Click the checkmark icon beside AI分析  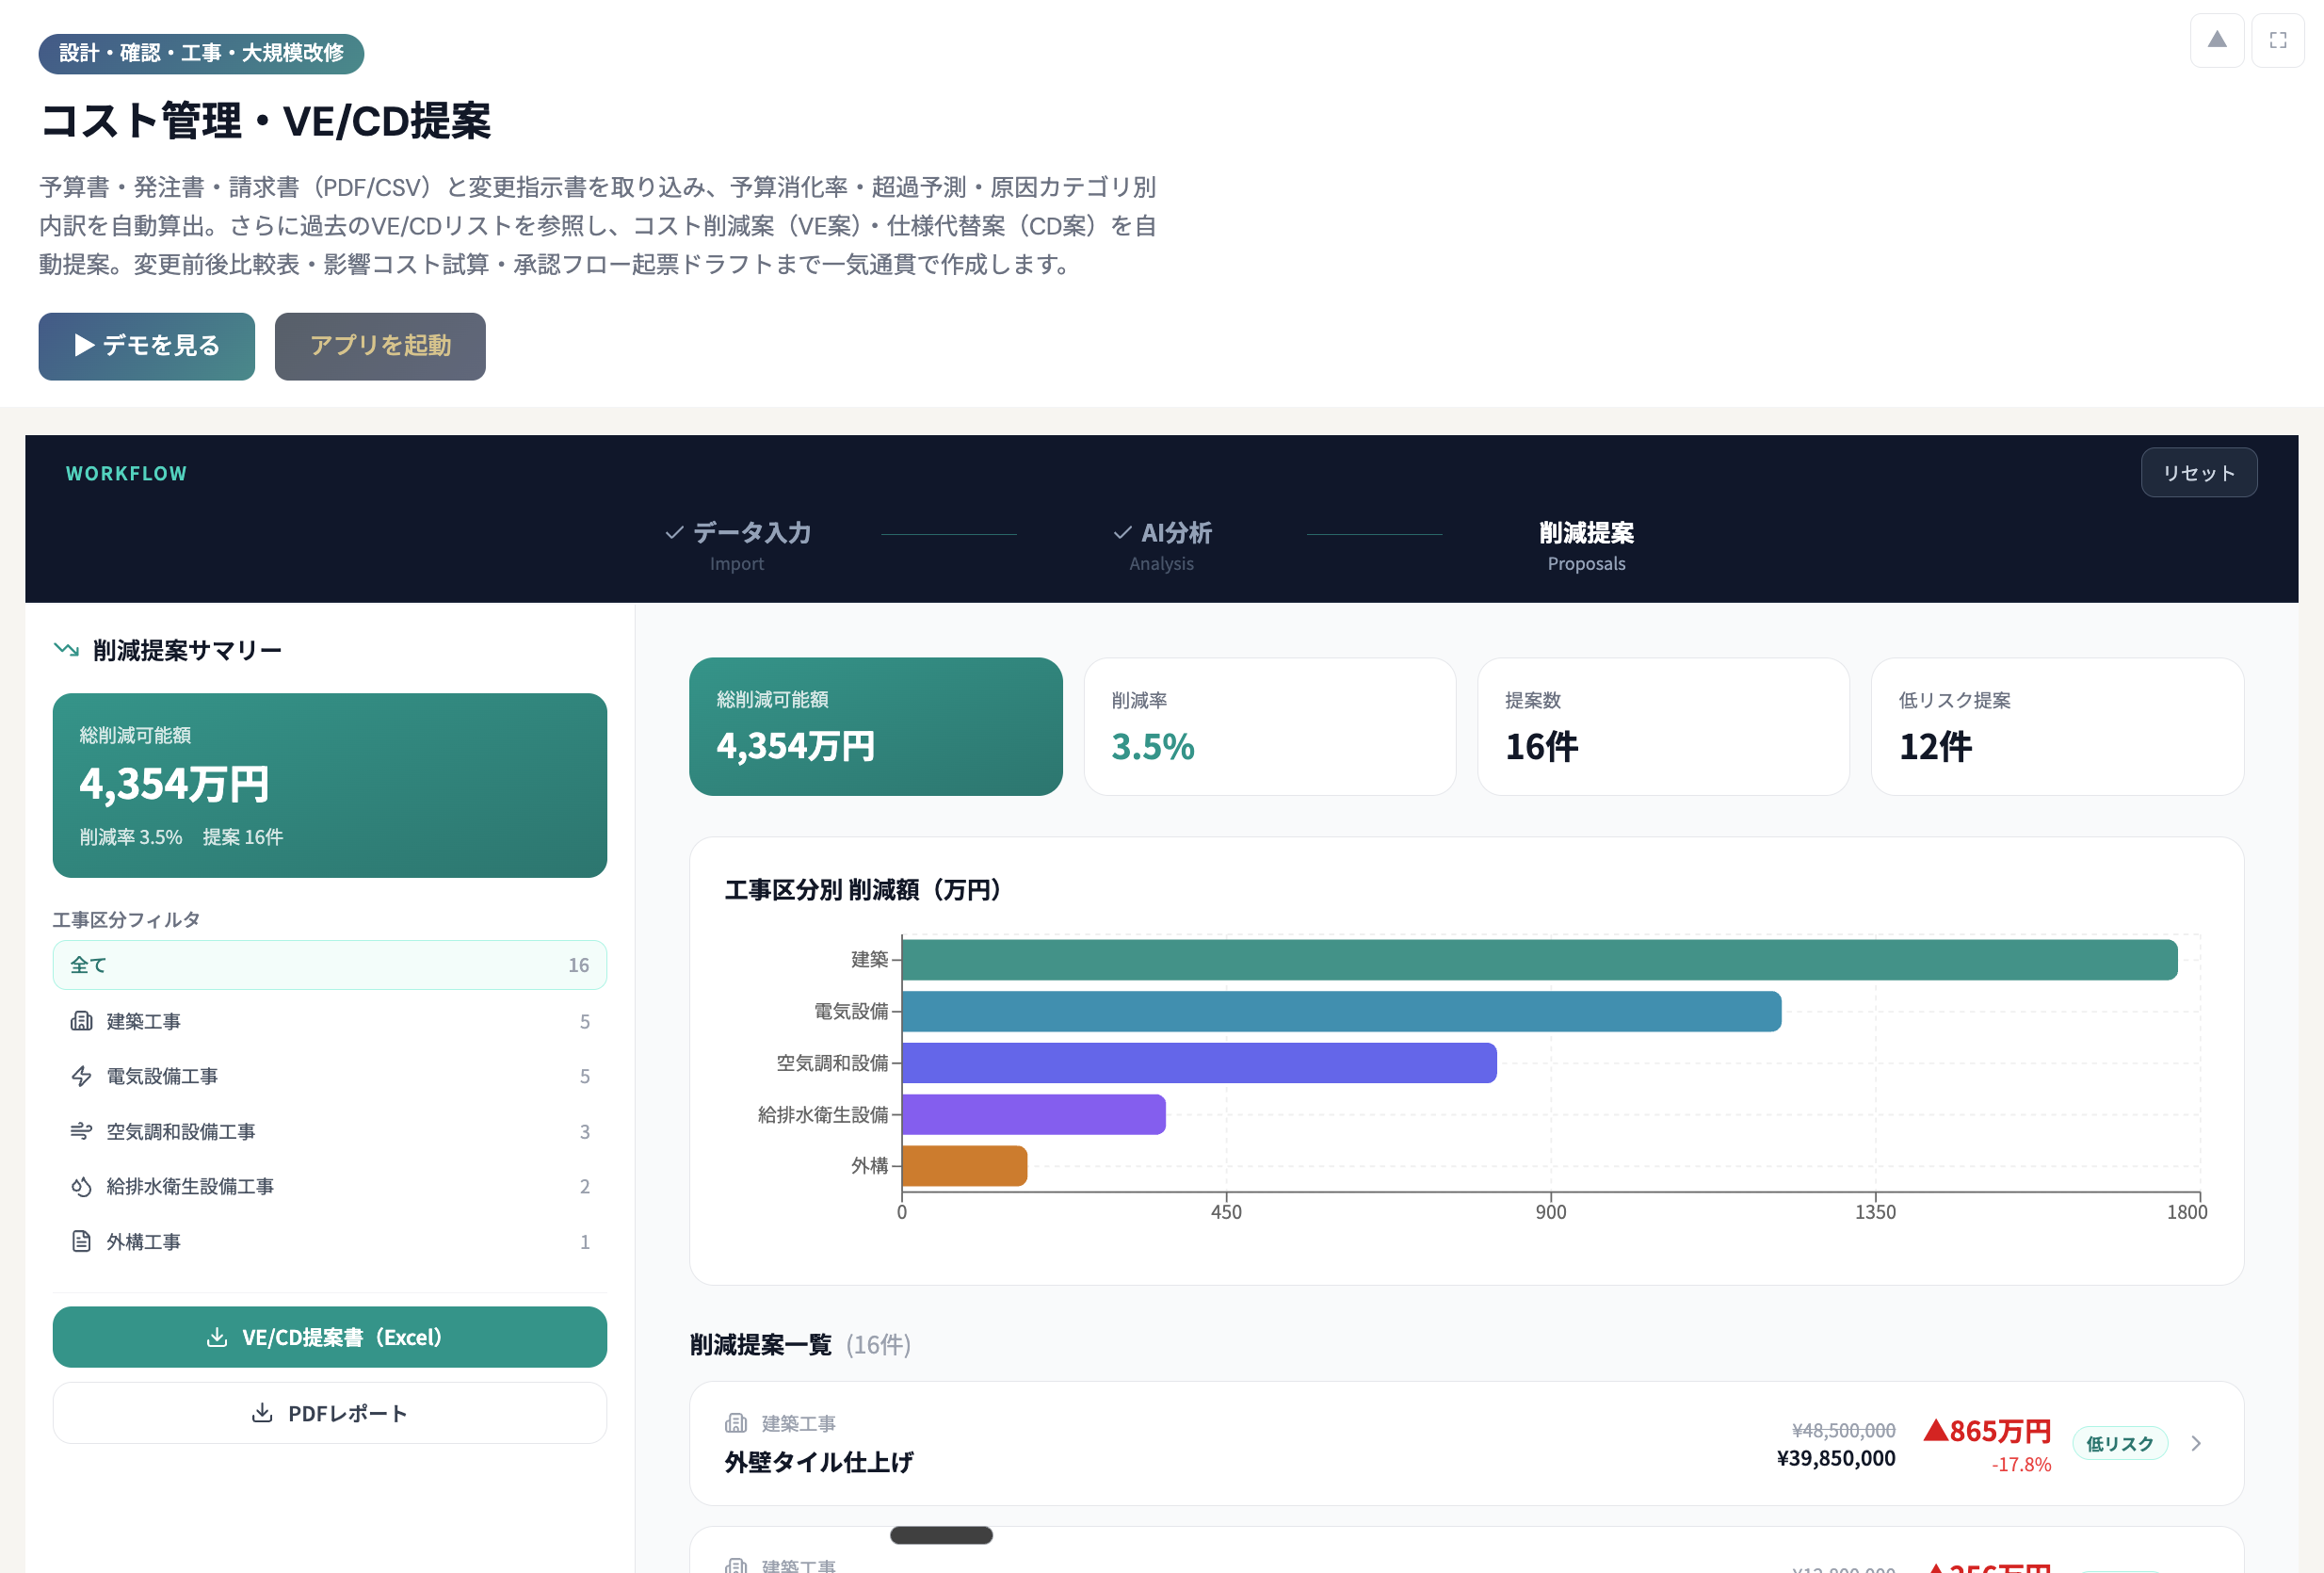(1123, 533)
